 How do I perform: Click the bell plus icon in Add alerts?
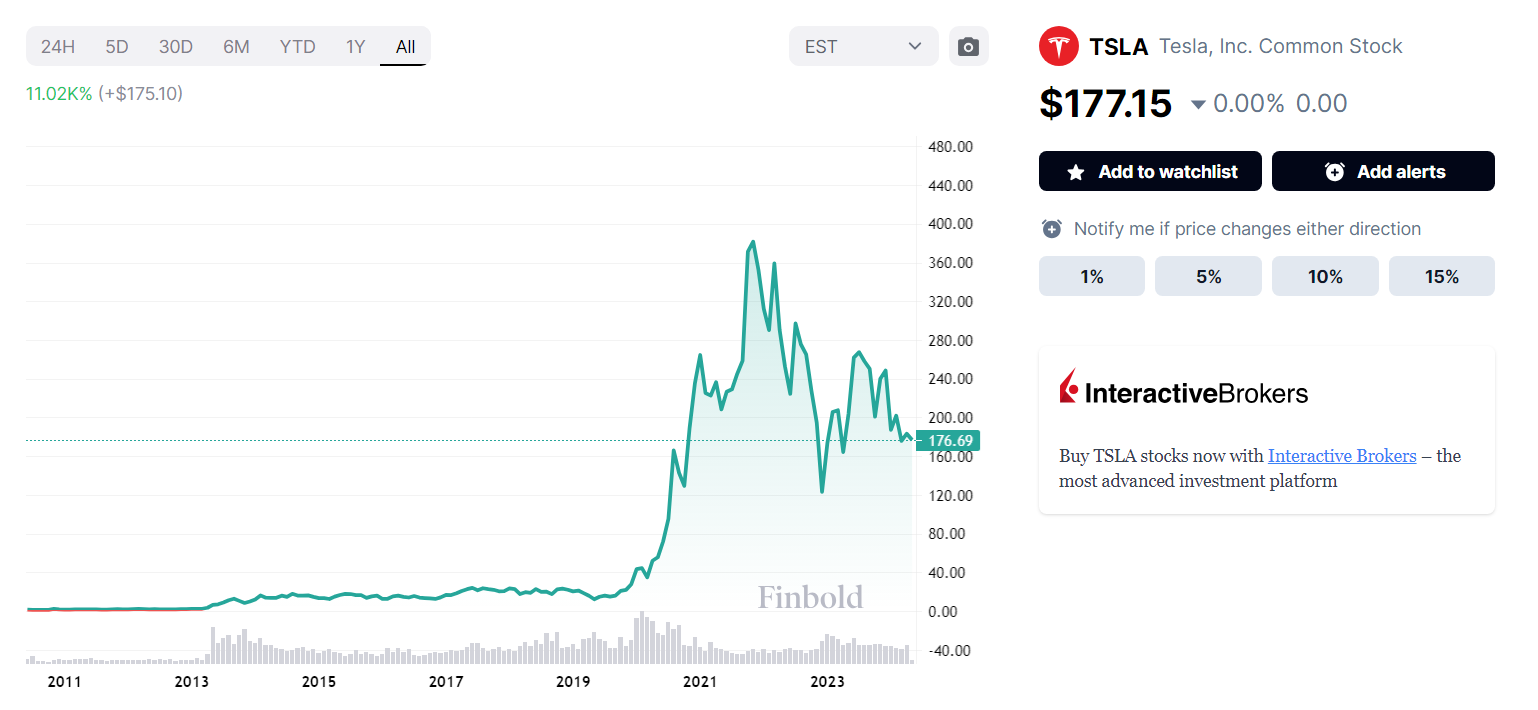pyautogui.click(x=1335, y=172)
